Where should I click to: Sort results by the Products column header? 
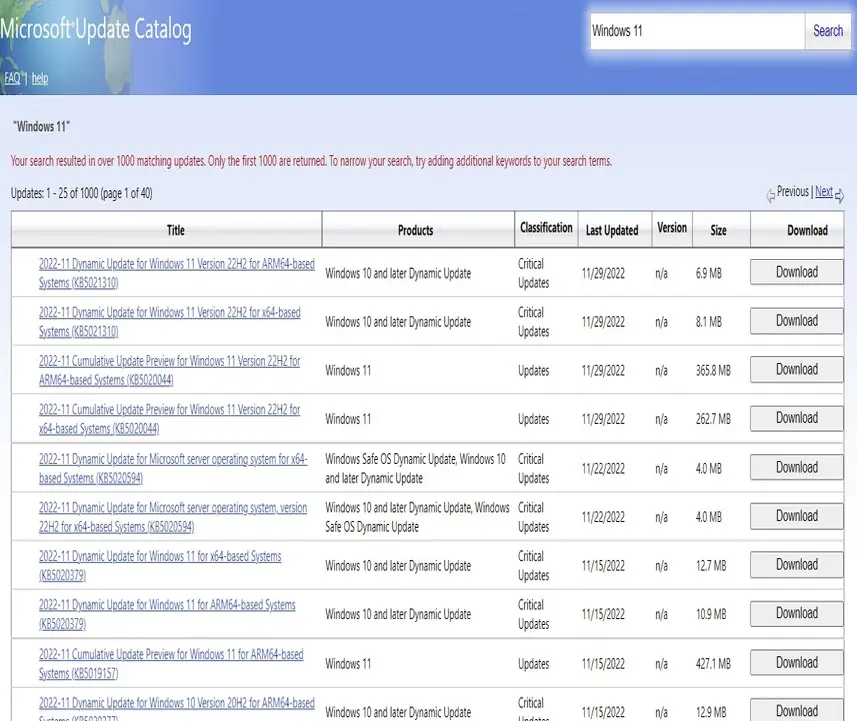[415, 230]
